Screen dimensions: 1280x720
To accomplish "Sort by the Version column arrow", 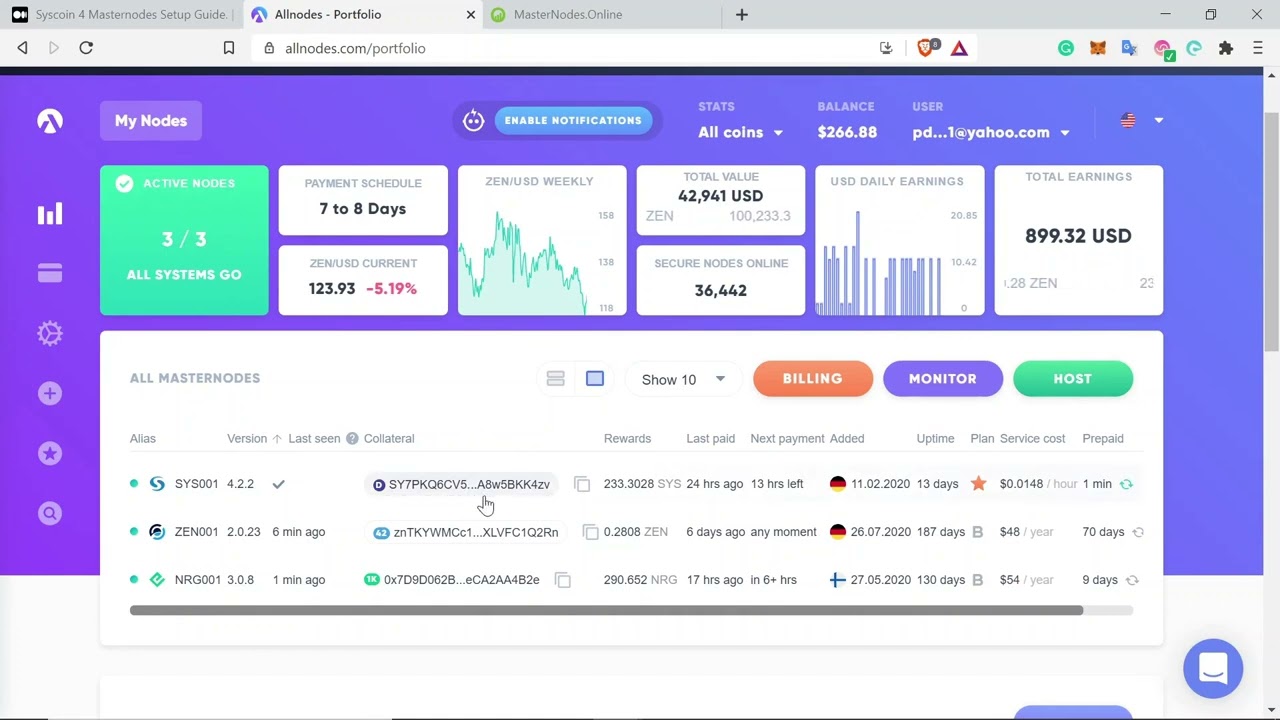I will [x=277, y=439].
